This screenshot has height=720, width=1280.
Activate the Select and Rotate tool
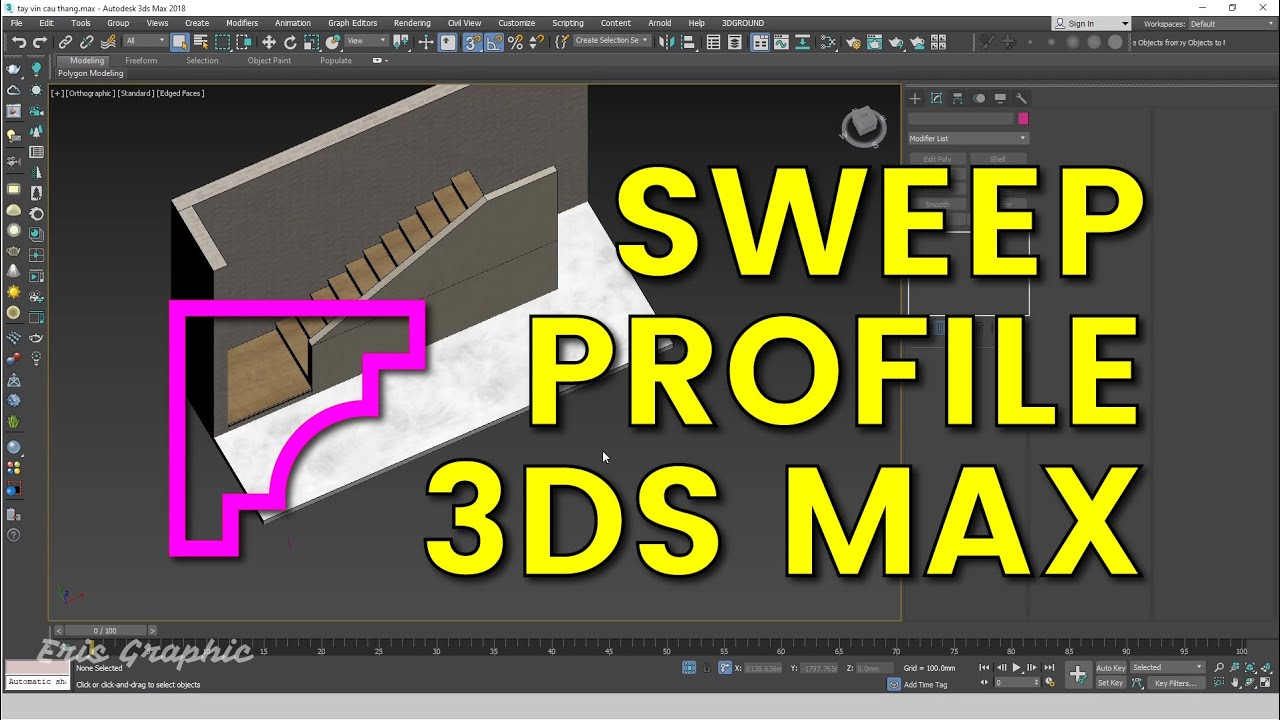coord(290,42)
